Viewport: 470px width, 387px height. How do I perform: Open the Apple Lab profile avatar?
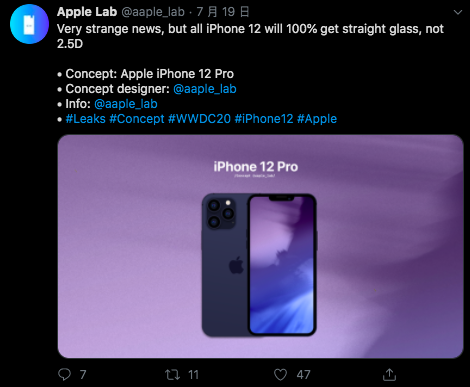pos(29,24)
